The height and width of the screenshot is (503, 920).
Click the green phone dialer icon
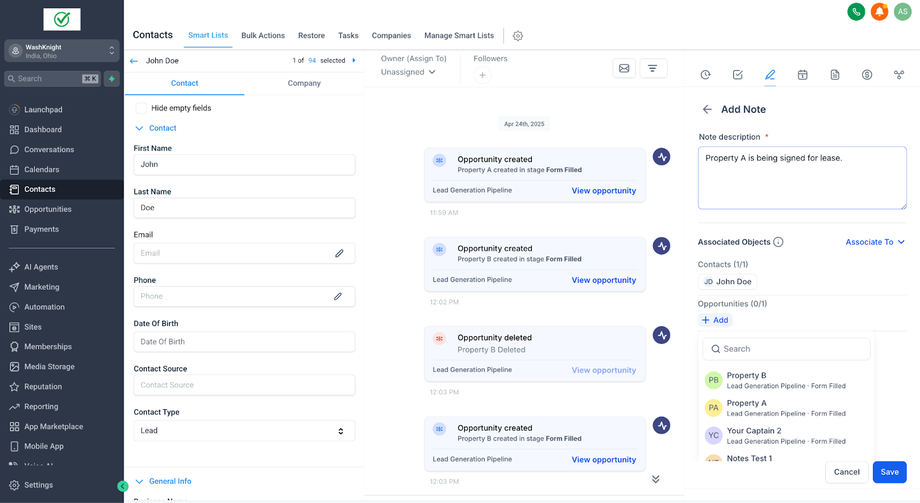pos(856,12)
